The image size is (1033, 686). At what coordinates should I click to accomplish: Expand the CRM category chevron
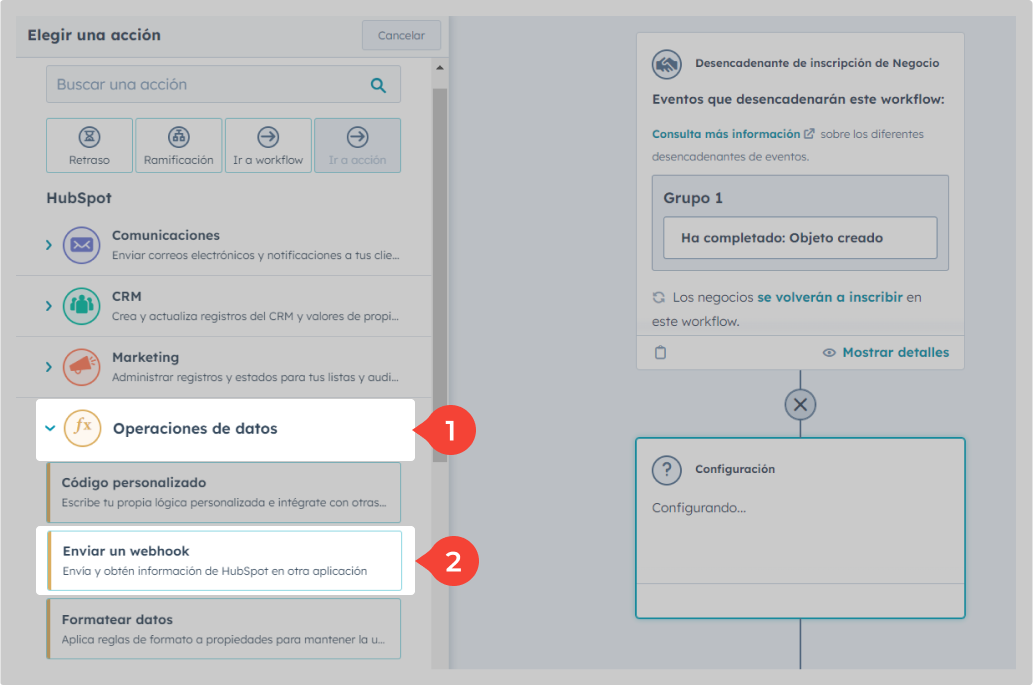click(x=49, y=306)
